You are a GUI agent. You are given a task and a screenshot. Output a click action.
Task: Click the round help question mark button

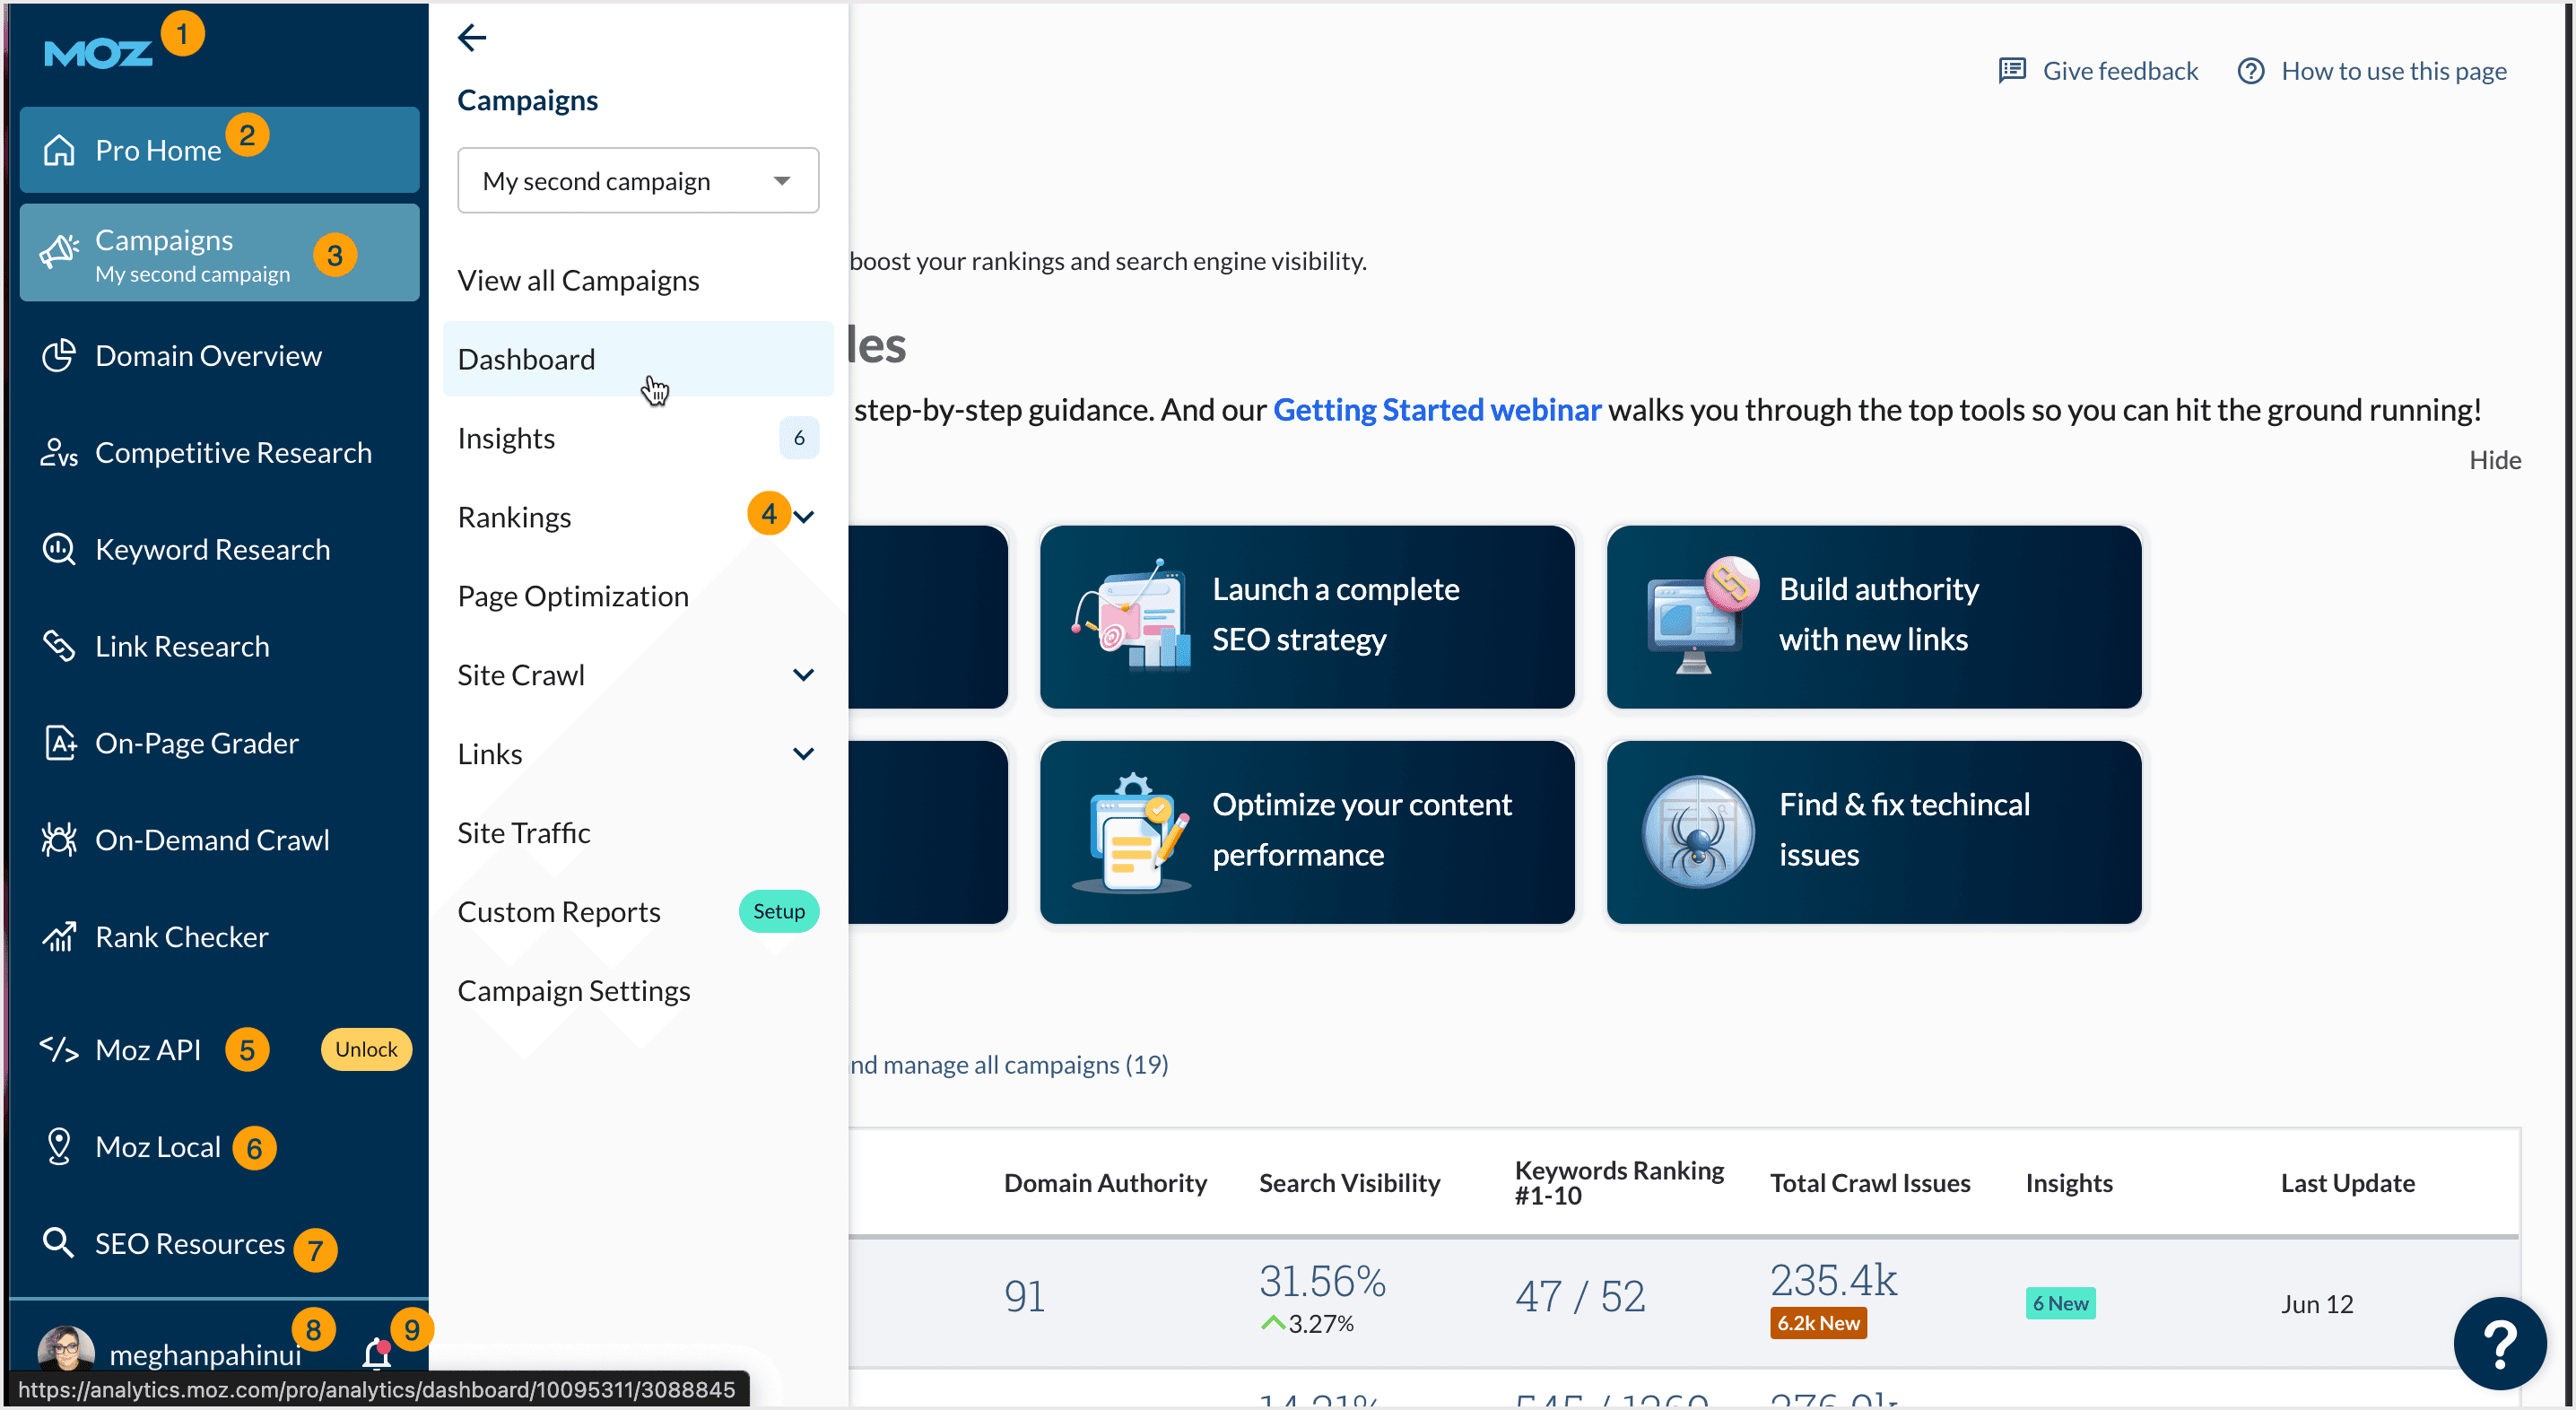click(x=2499, y=1343)
